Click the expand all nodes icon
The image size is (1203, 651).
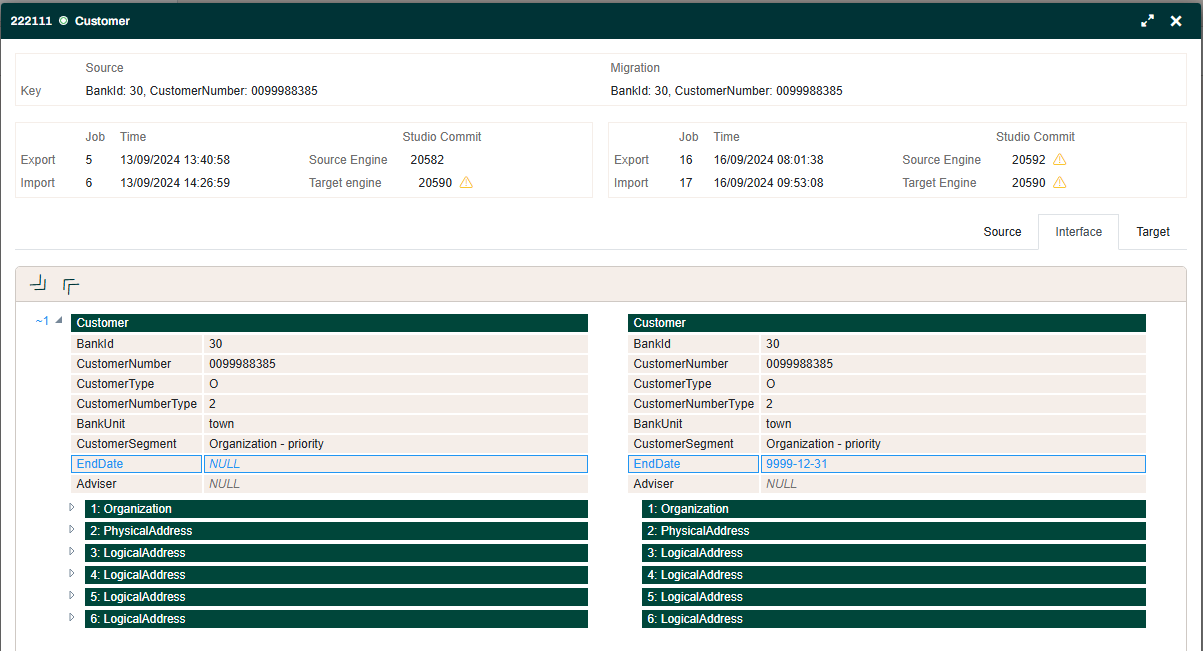[x=71, y=286]
